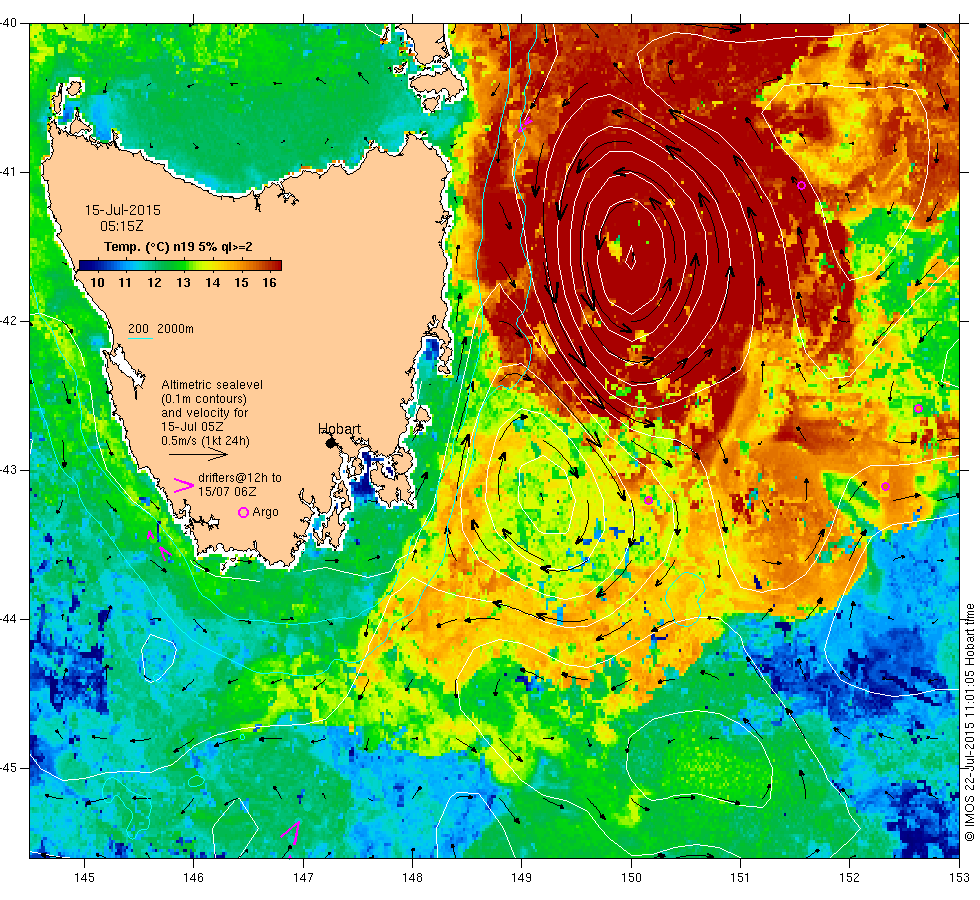The height and width of the screenshot is (900, 980).
Task: Click the Argo float marker near 151.5E 41S
Action: point(801,186)
